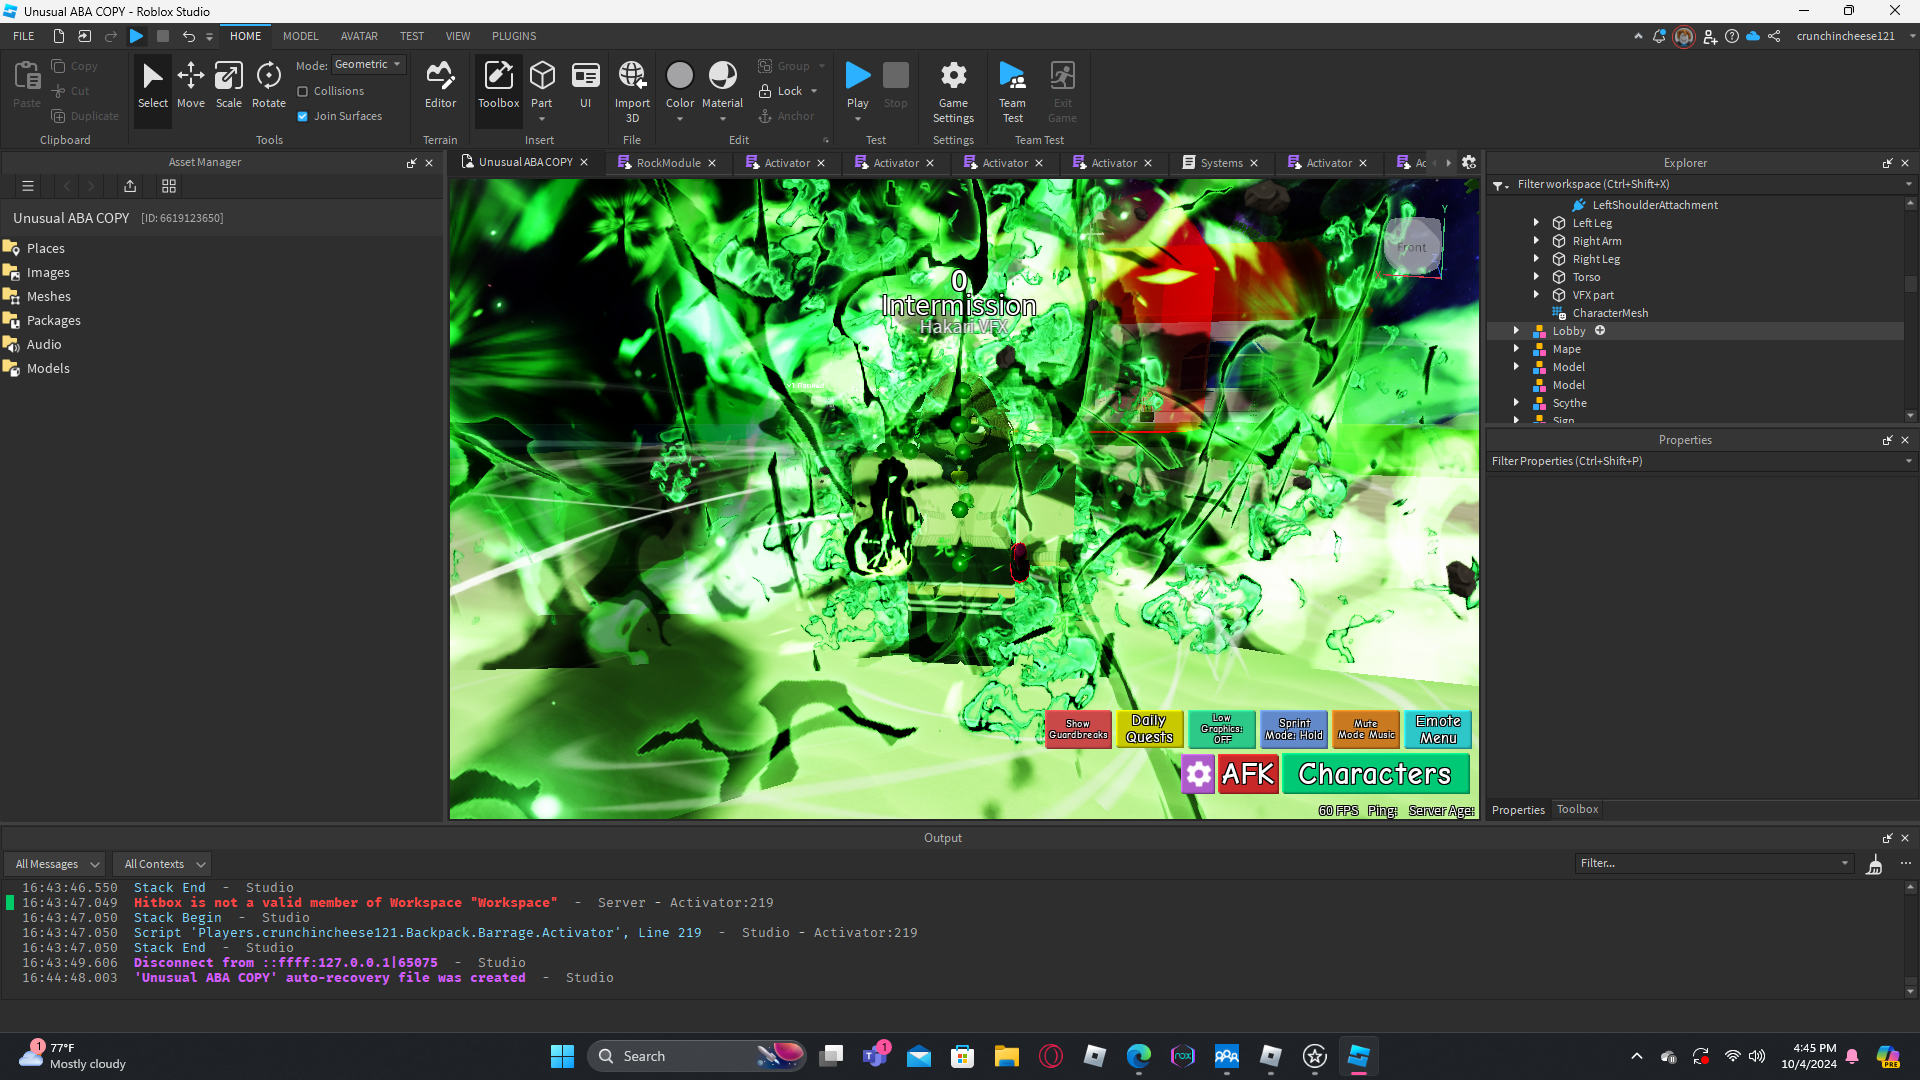1920x1080 pixels.
Task: Start a Team Test
Action: coord(1012,90)
